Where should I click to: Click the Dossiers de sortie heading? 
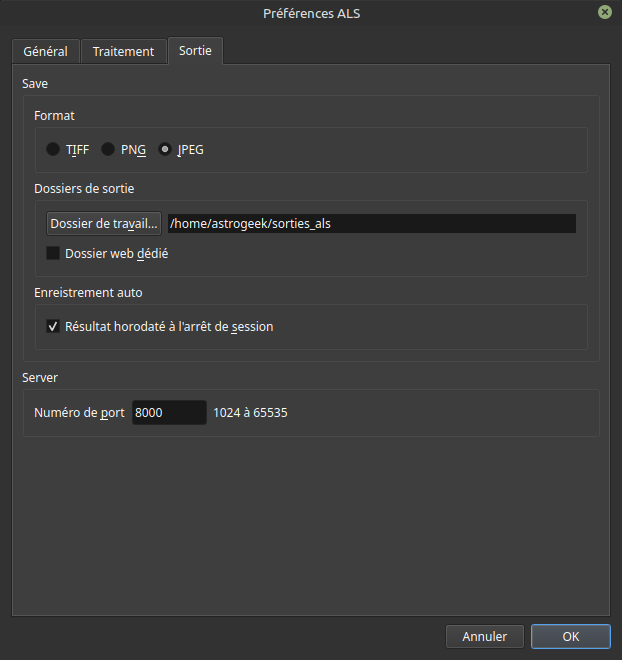coord(84,188)
